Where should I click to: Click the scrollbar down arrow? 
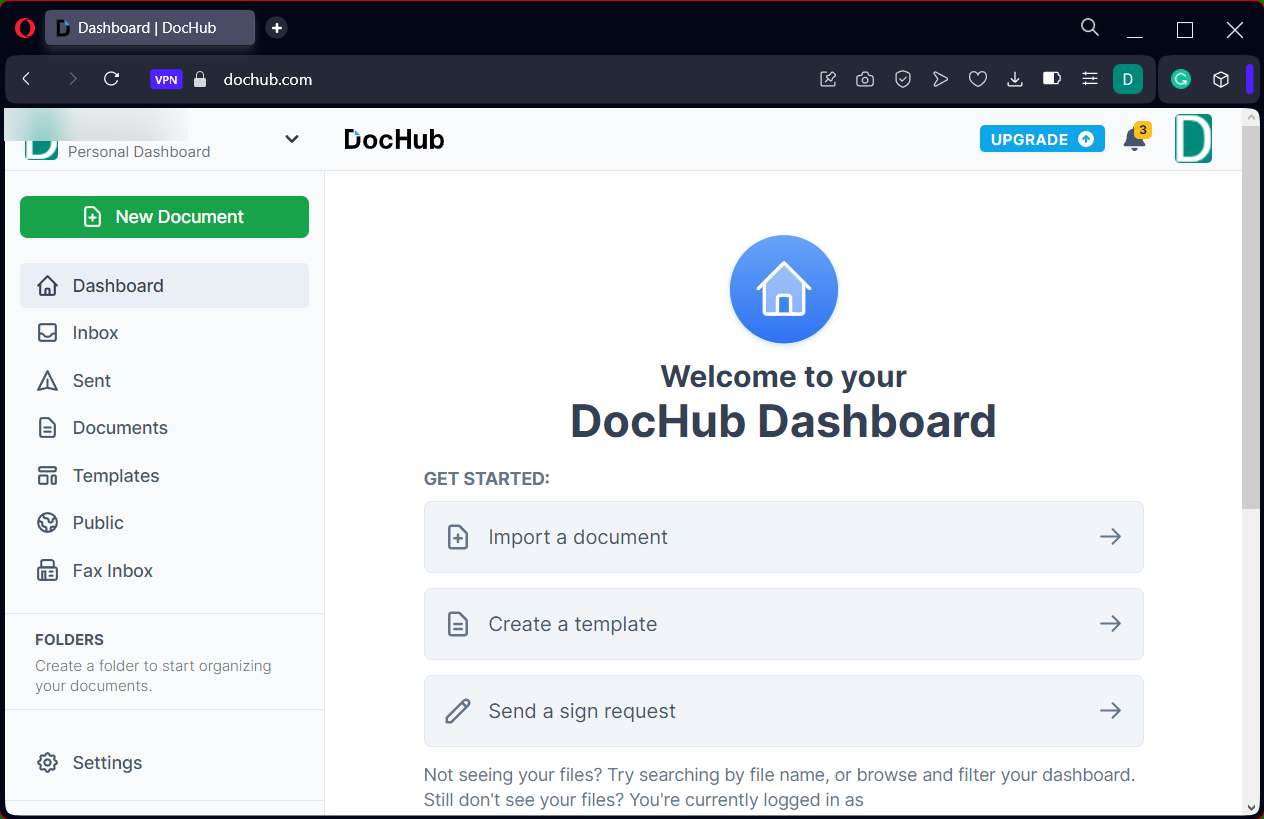click(1251, 807)
